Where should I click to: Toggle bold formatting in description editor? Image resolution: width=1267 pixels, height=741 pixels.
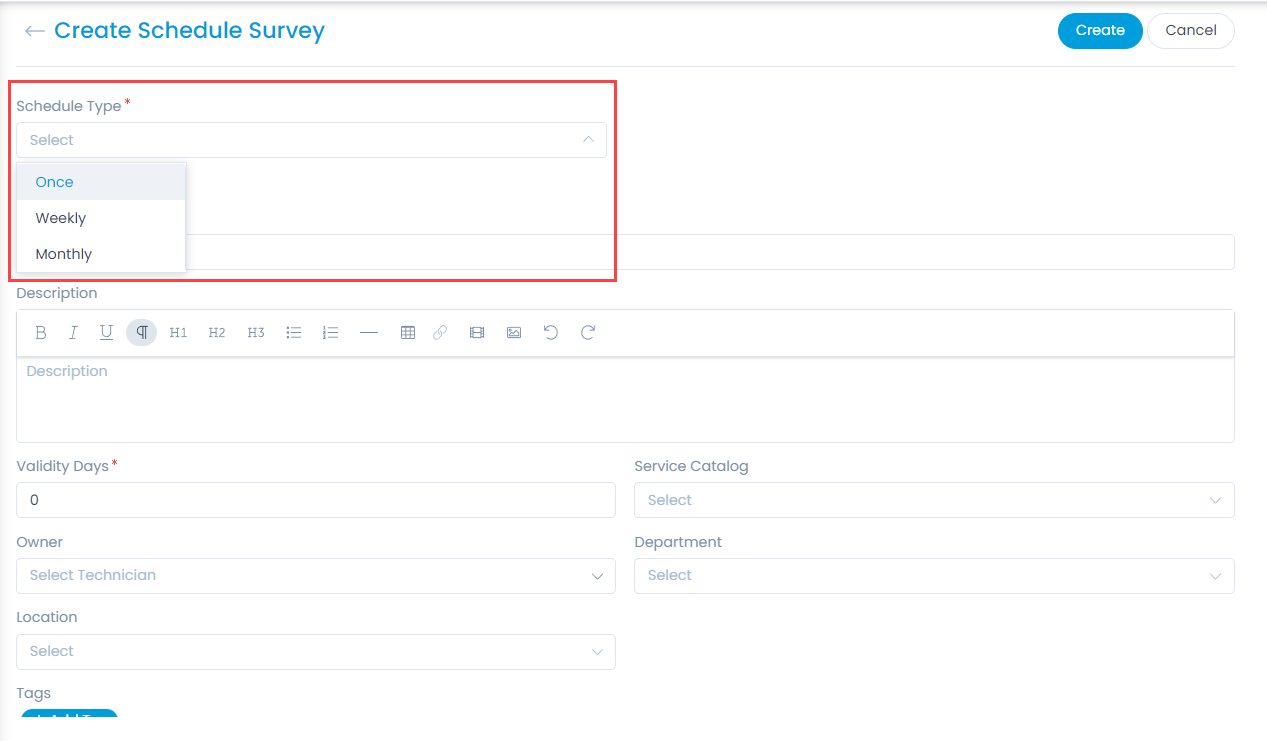41,333
